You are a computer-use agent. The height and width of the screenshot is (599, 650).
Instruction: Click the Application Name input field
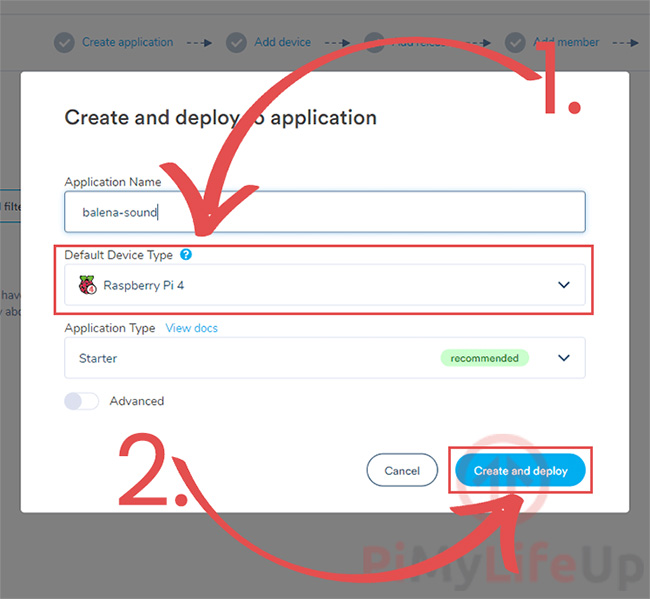tap(325, 212)
